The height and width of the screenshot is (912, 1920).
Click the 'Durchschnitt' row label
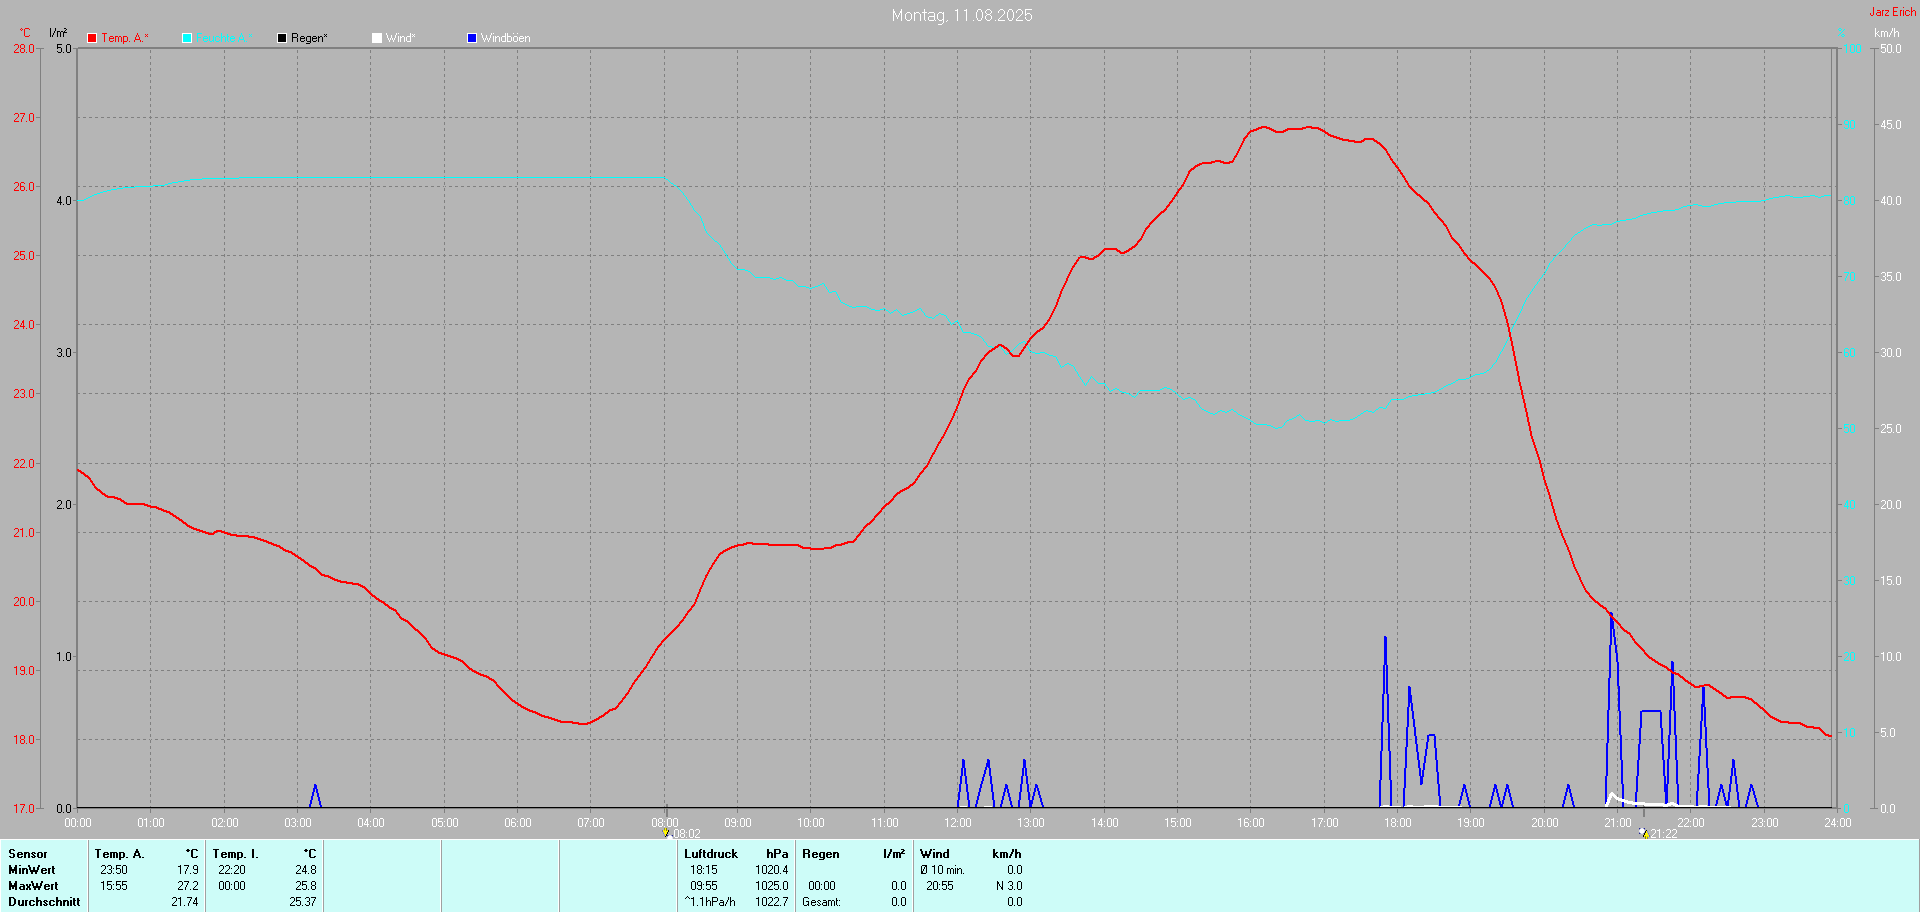[x=44, y=902]
